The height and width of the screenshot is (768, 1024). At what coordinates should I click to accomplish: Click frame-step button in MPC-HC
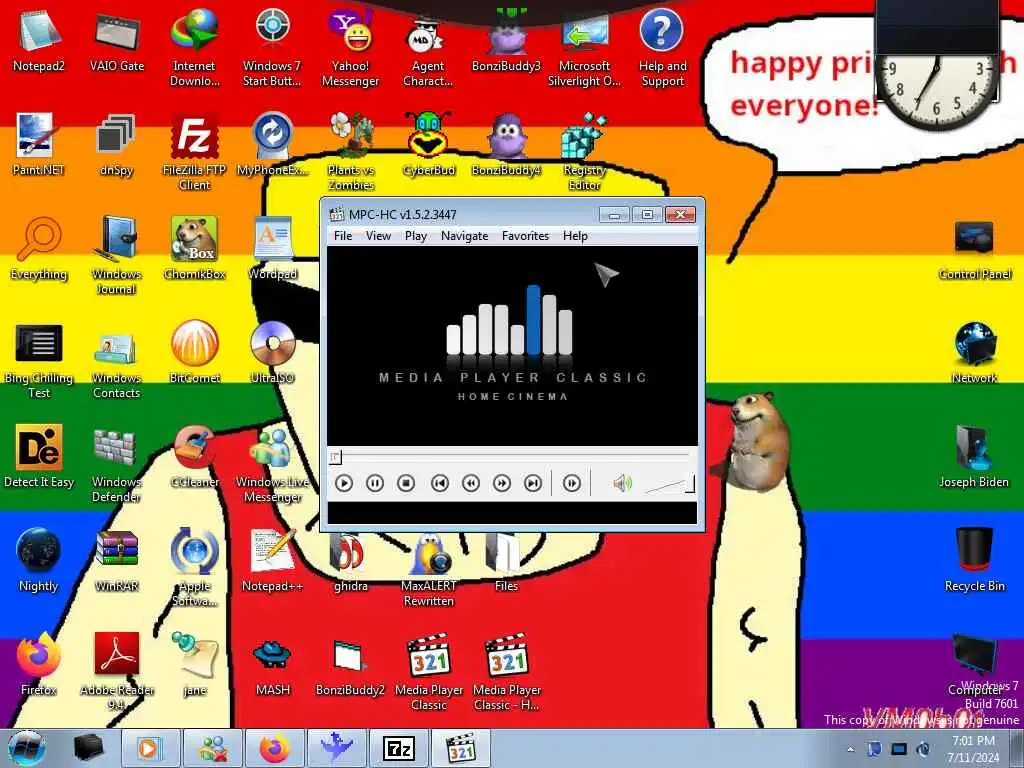571,483
